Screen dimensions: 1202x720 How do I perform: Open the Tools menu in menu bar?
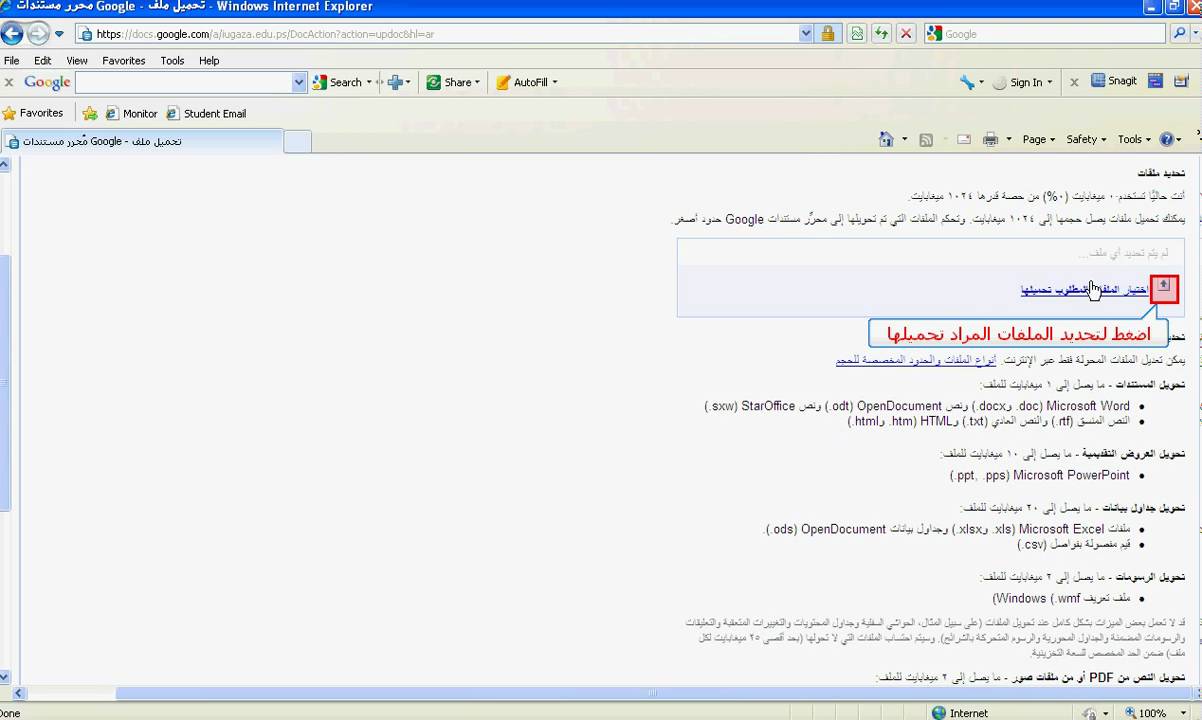[172, 61]
